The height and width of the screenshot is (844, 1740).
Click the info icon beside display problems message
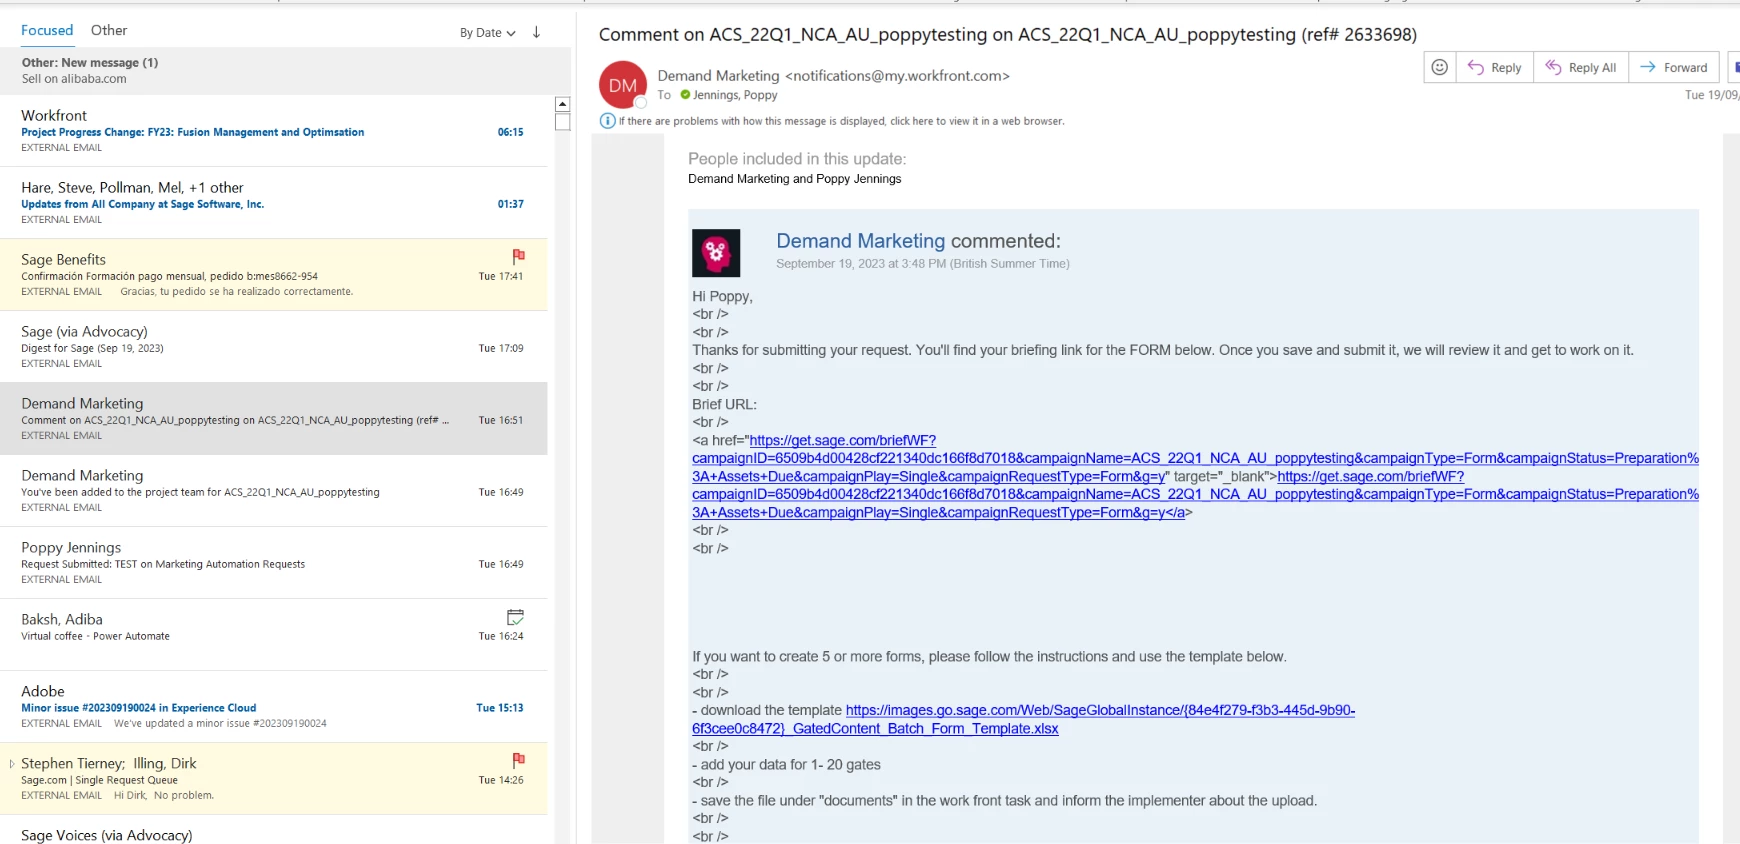pos(607,121)
